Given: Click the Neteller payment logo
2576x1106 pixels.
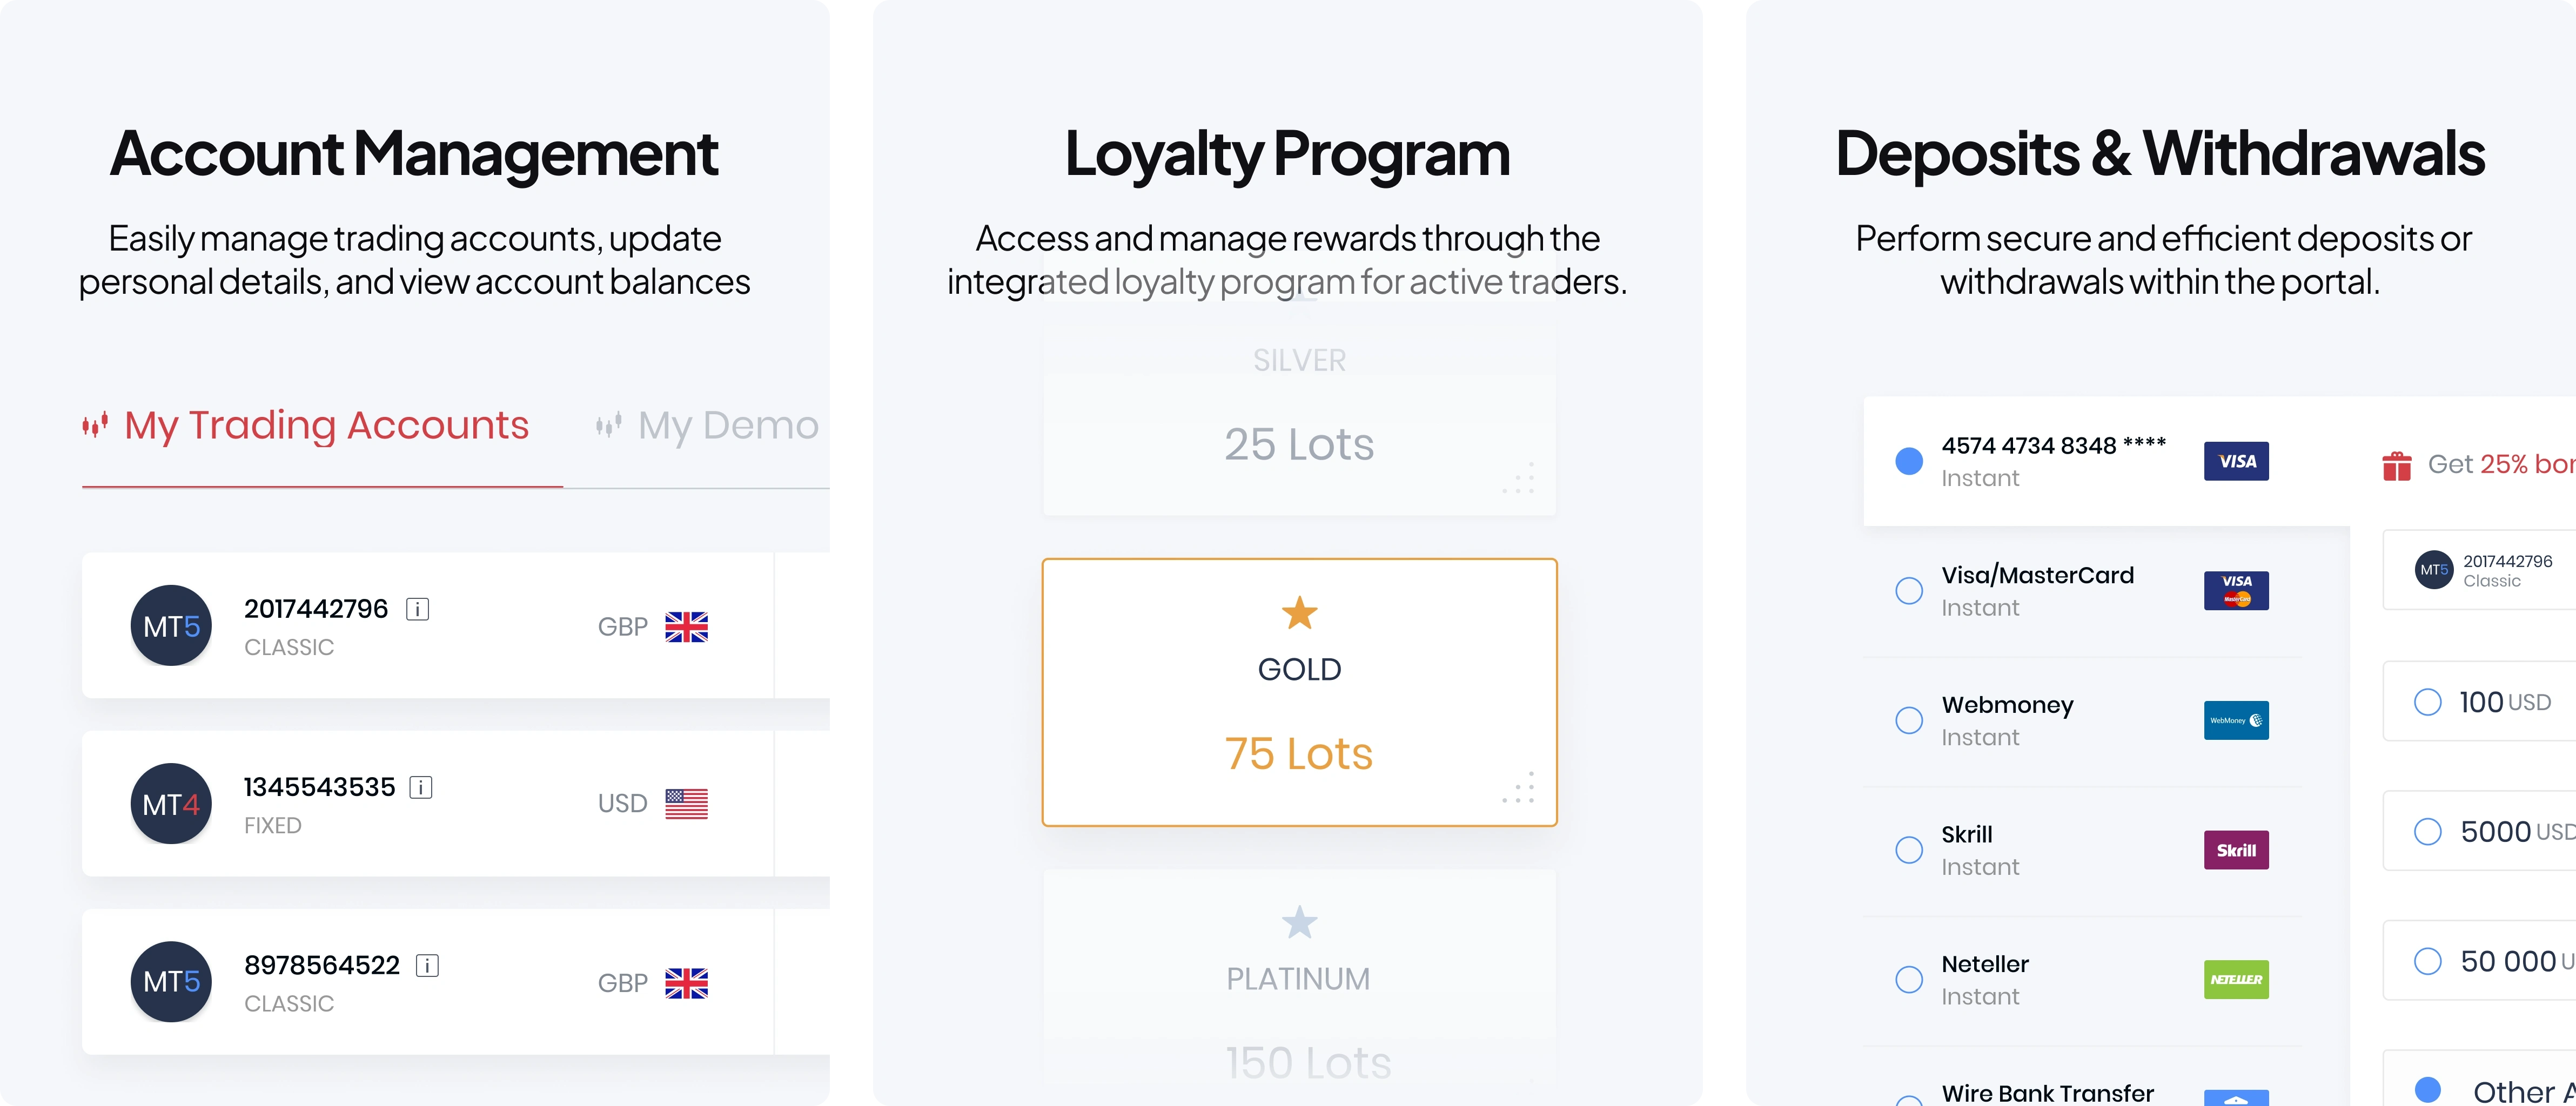Looking at the screenshot, I should click(x=2236, y=980).
